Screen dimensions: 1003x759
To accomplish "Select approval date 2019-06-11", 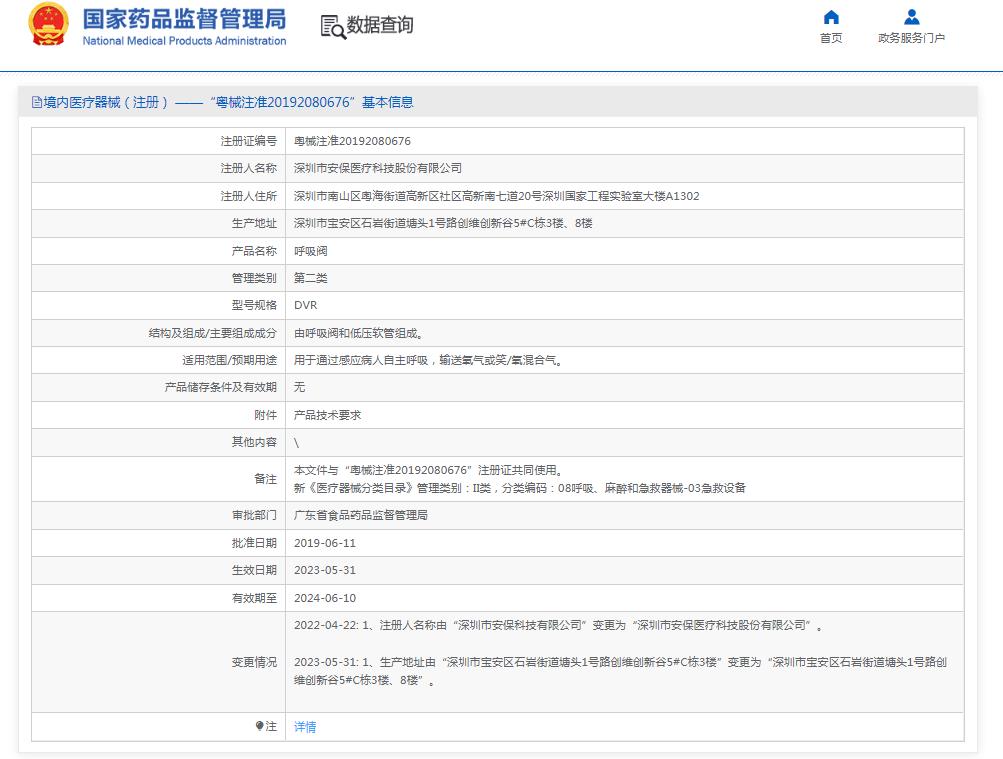I will (x=325, y=543).
